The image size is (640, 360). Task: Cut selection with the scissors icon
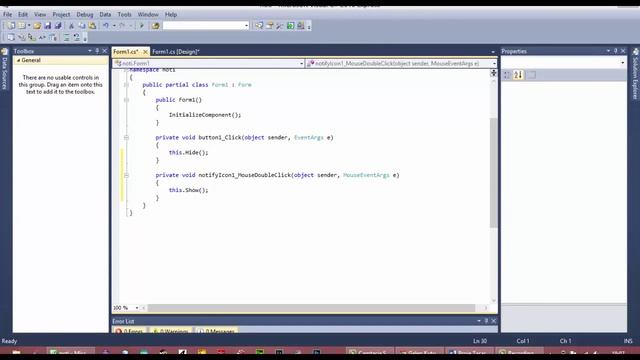point(71,26)
